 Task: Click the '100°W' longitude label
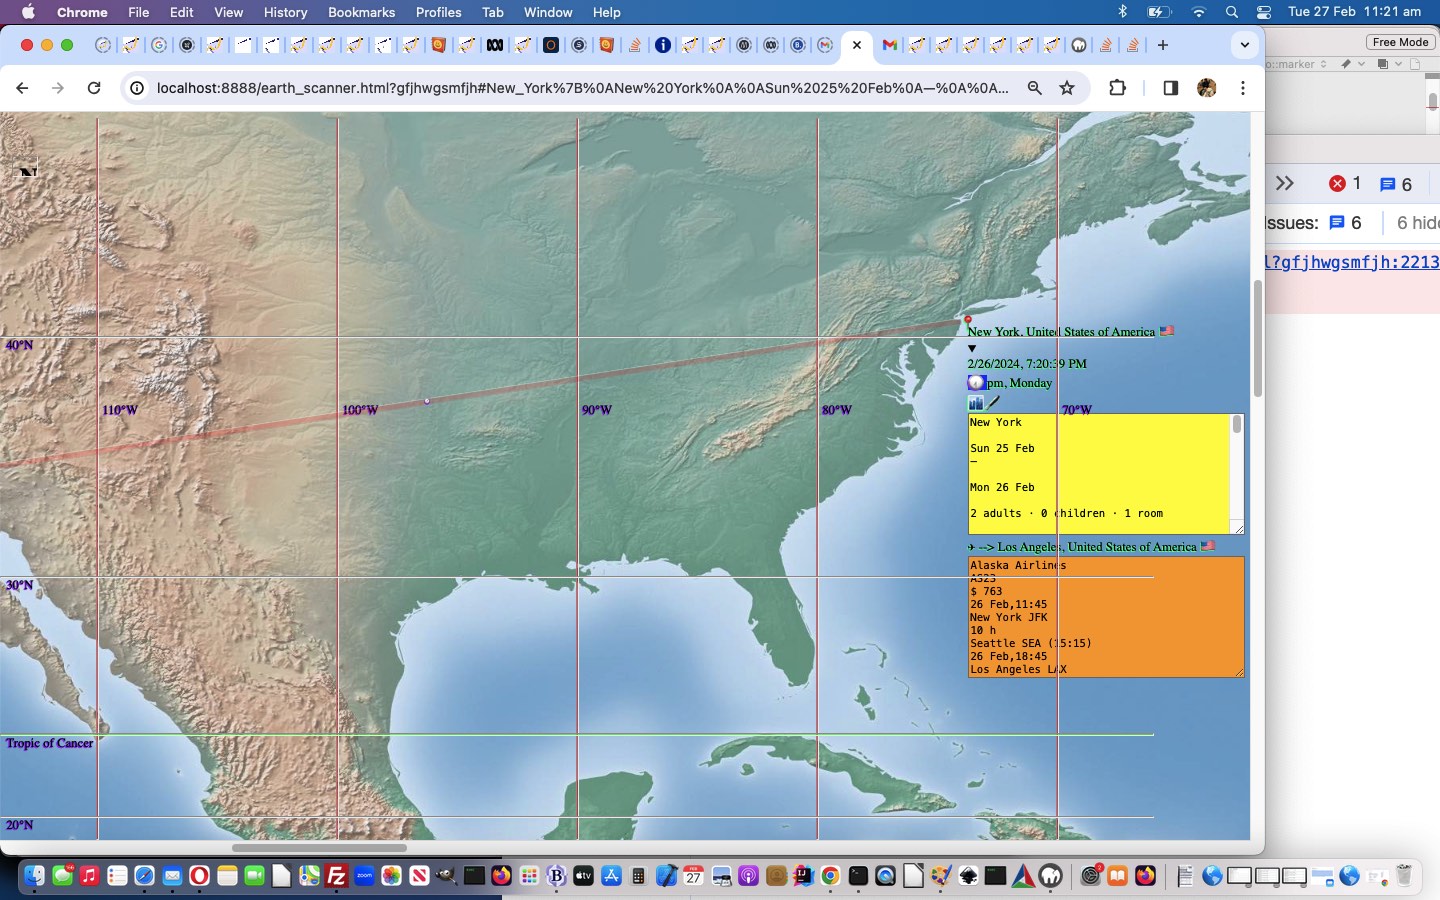[360, 410]
